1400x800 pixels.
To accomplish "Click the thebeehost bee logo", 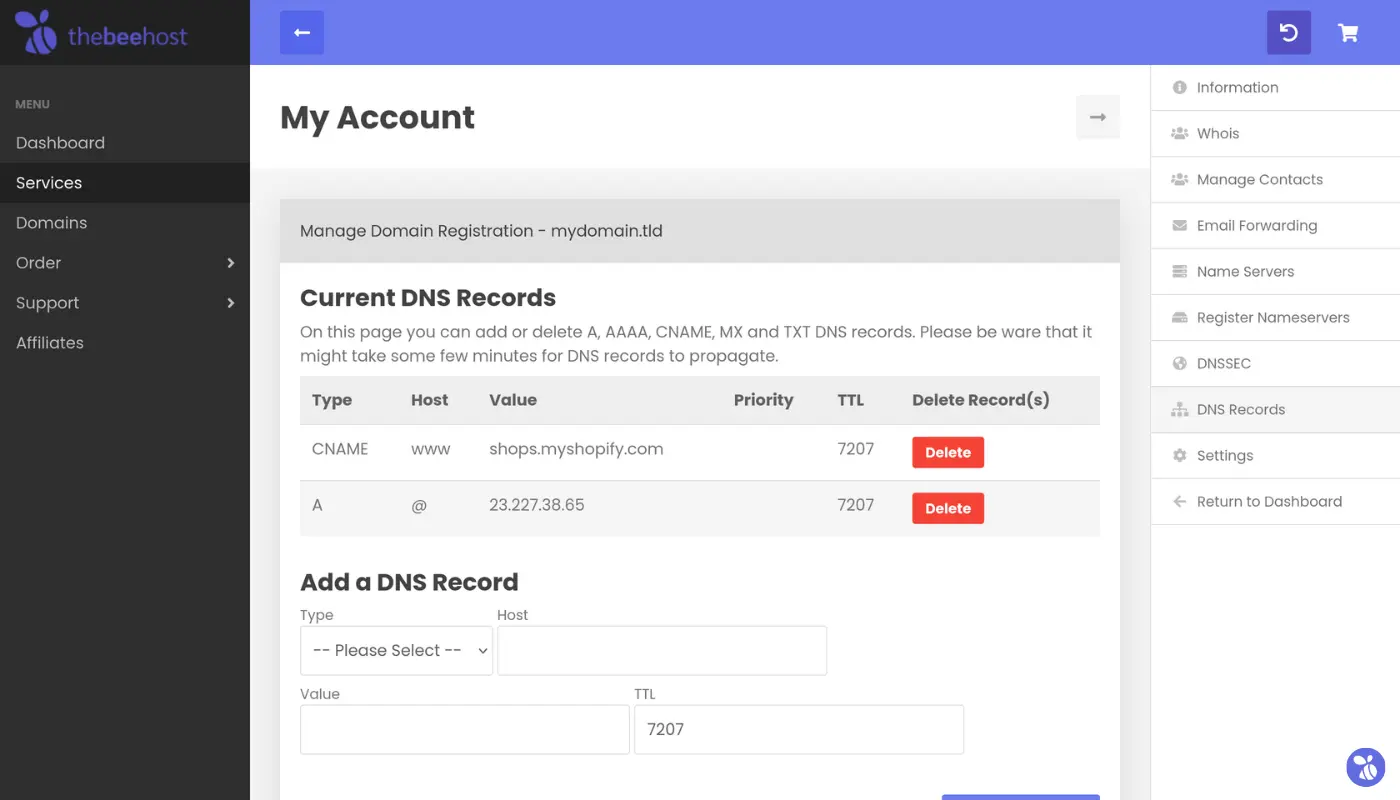I will pyautogui.click(x=36, y=32).
